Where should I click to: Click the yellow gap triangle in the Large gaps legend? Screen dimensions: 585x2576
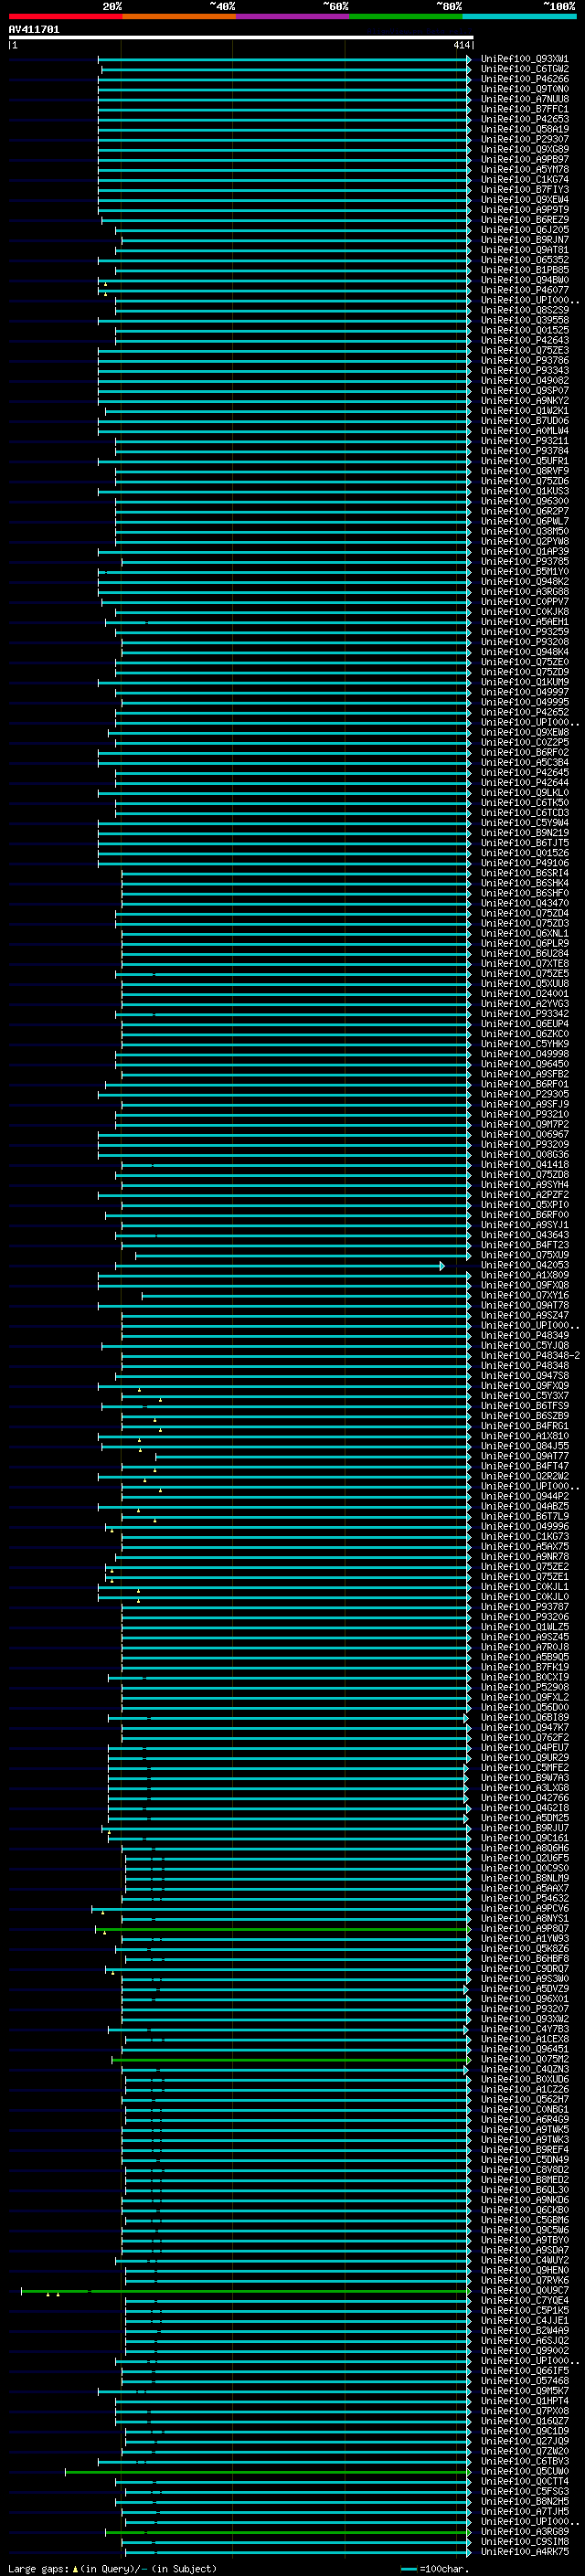point(75,2568)
